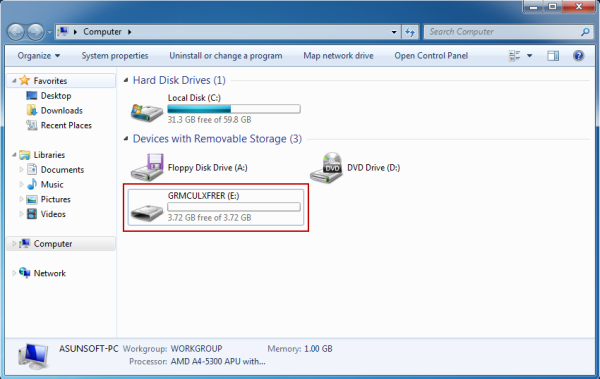600x379 pixels.
Task: Open the Pictures library
Action: point(56,199)
